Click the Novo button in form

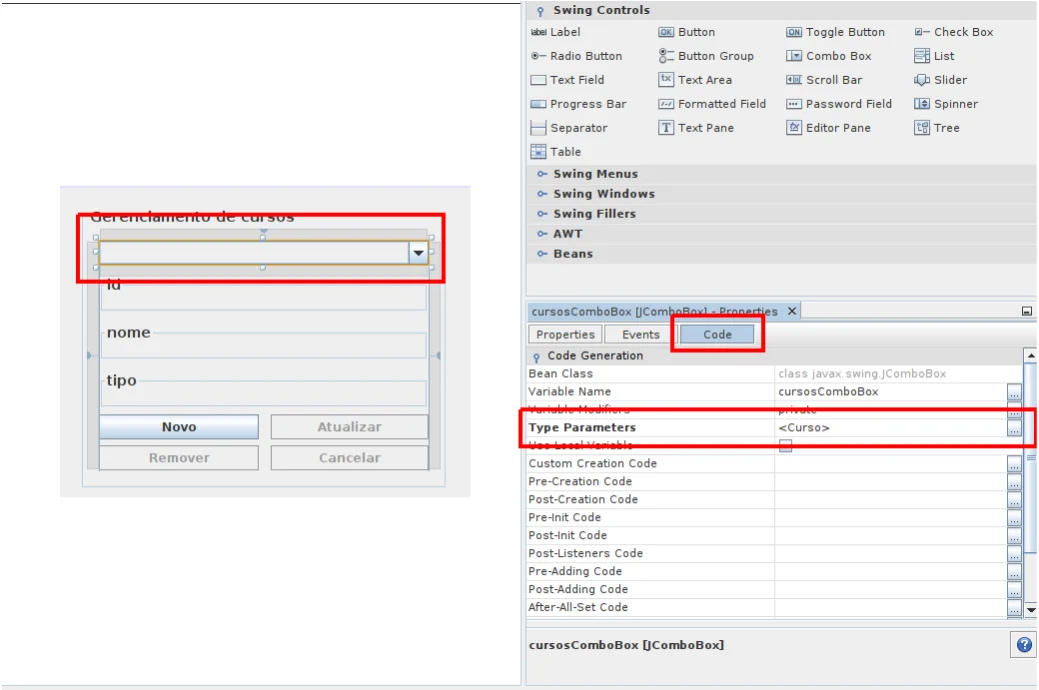[x=179, y=427]
